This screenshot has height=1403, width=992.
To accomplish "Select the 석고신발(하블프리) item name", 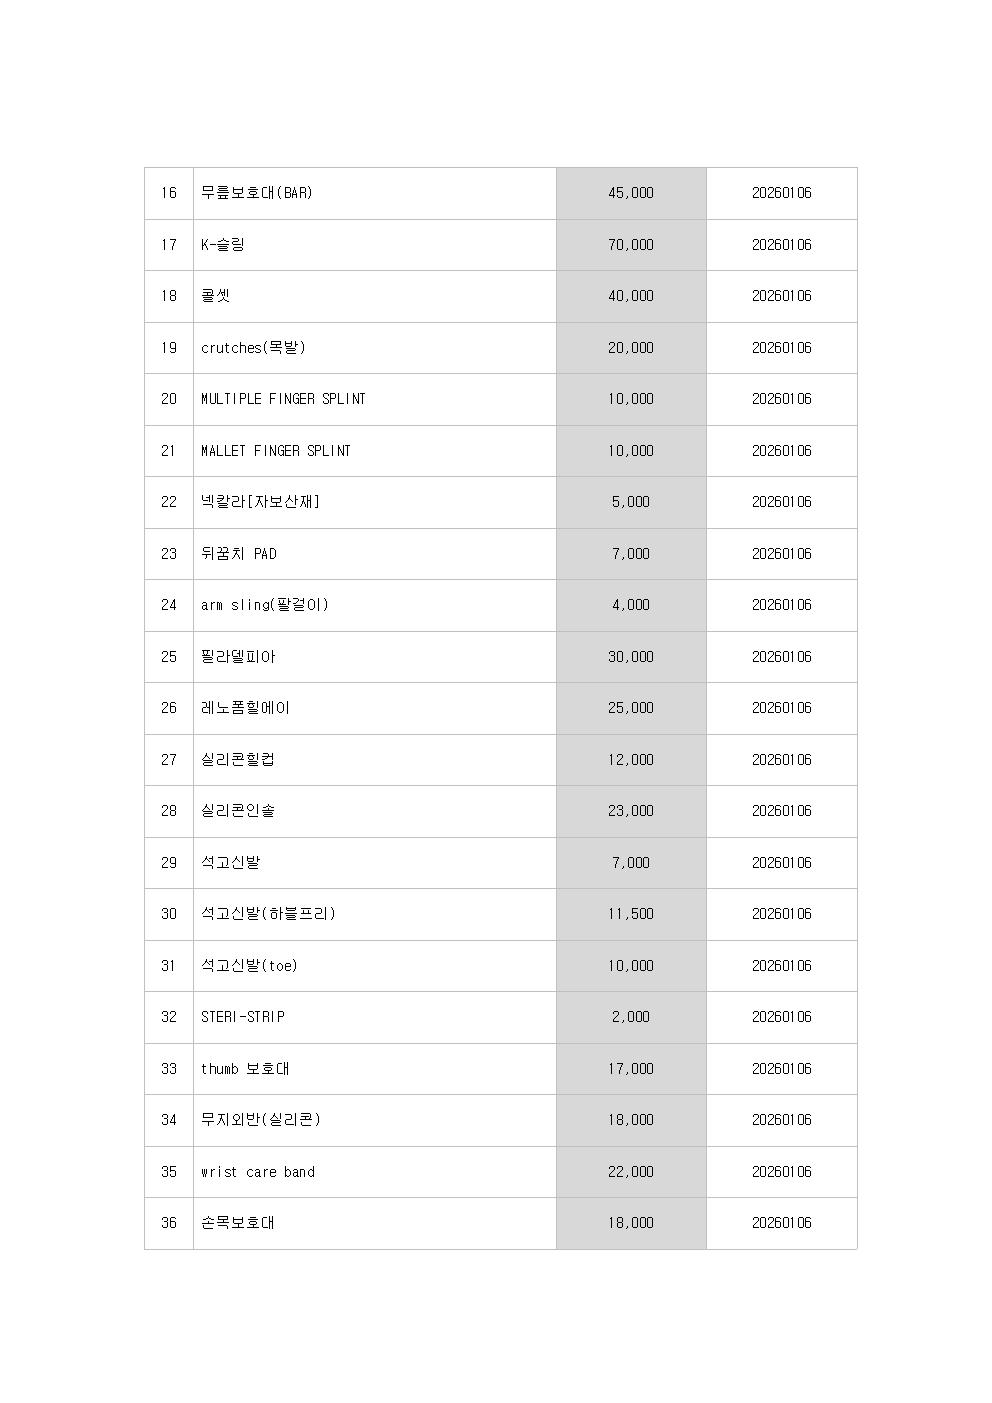I will point(268,914).
